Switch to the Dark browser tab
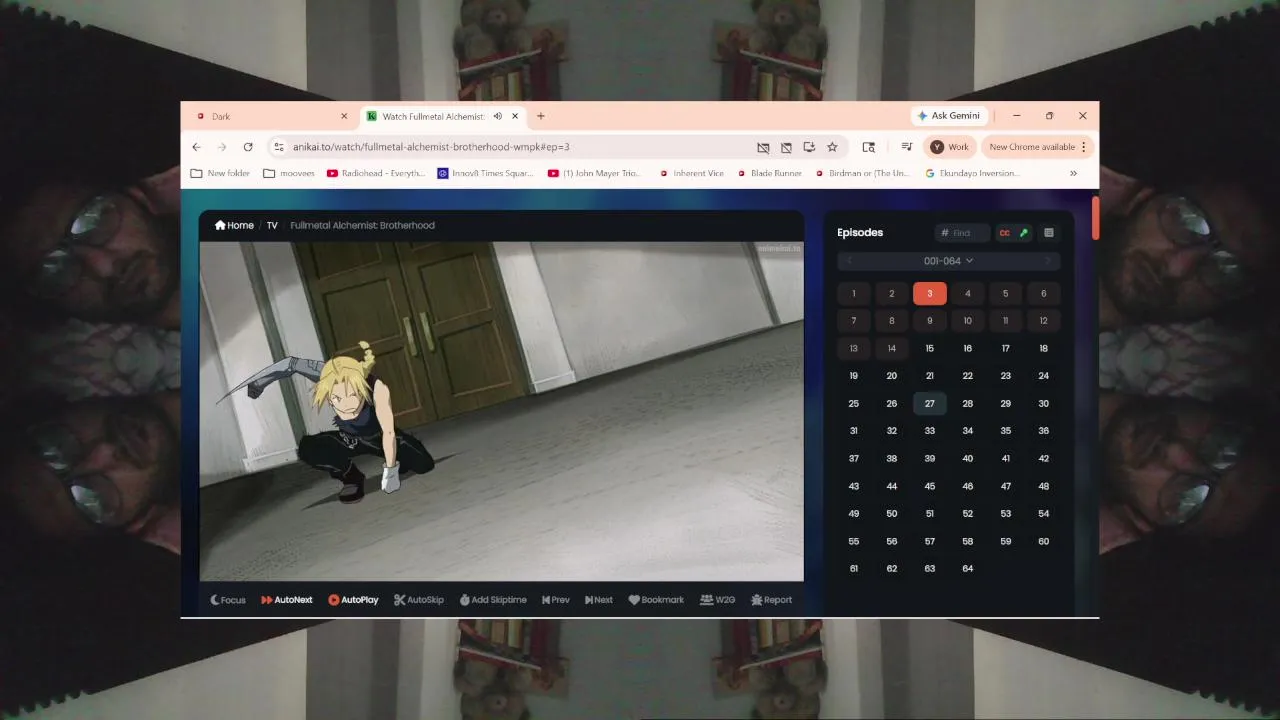 270,116
